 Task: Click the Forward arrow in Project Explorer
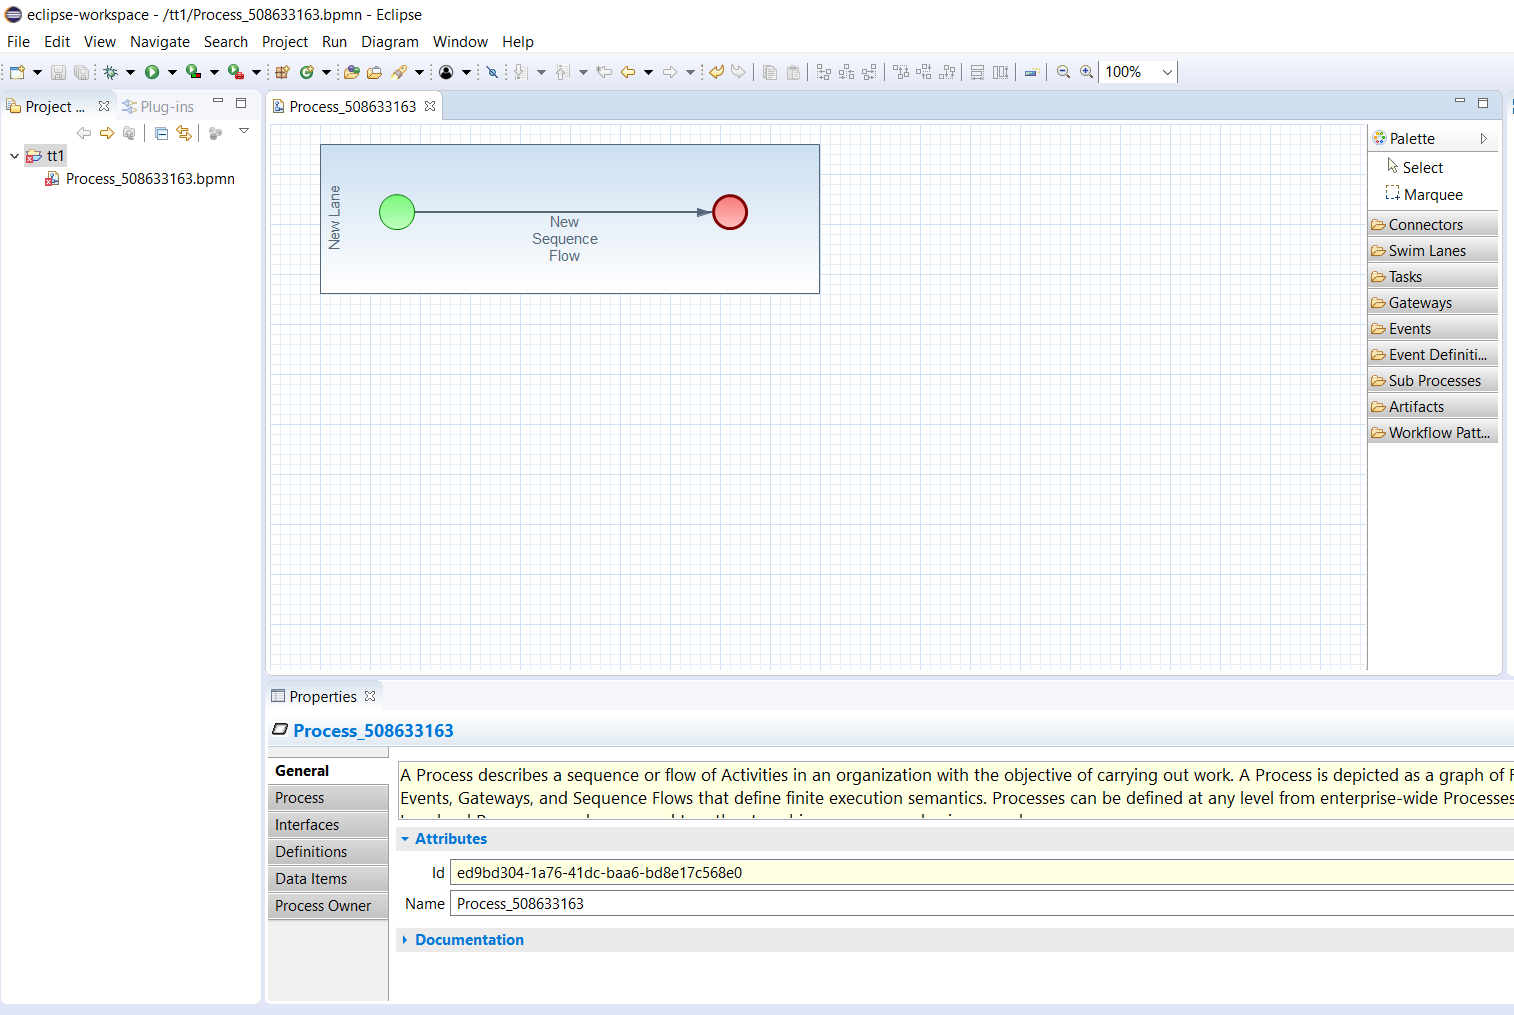click(107, 133)
